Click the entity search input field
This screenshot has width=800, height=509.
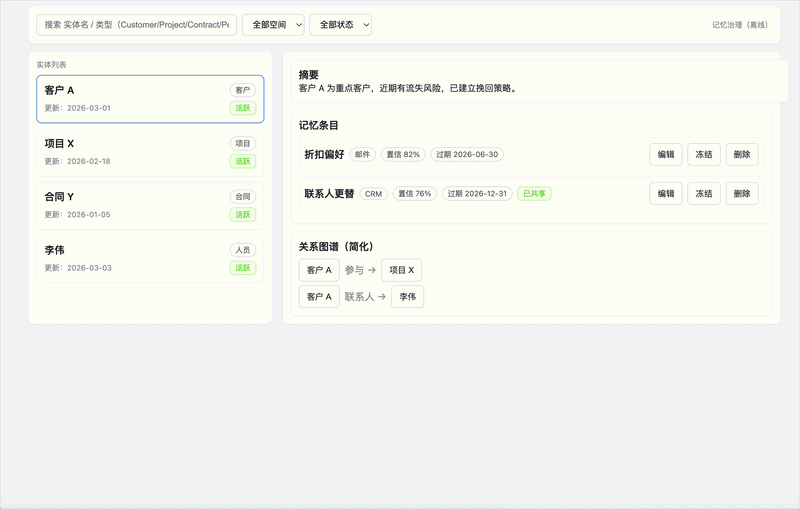tap(136, 25)
